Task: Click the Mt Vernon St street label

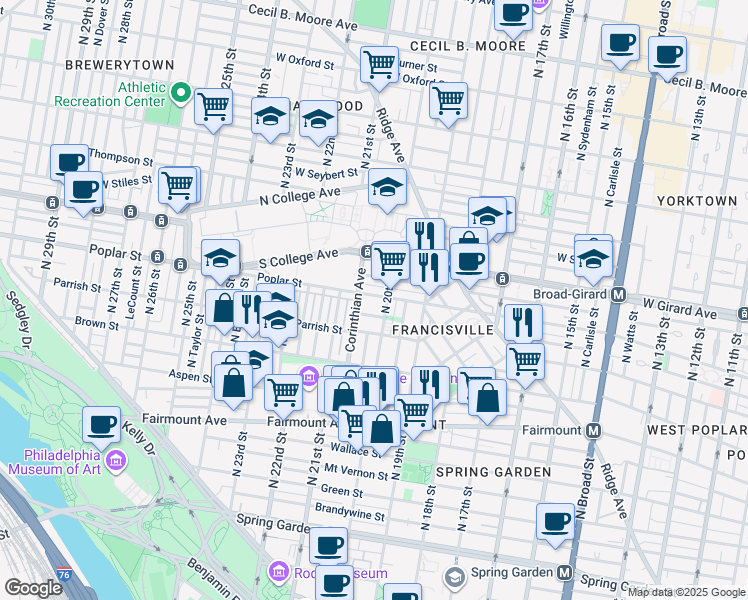Action: click(356, 472)
